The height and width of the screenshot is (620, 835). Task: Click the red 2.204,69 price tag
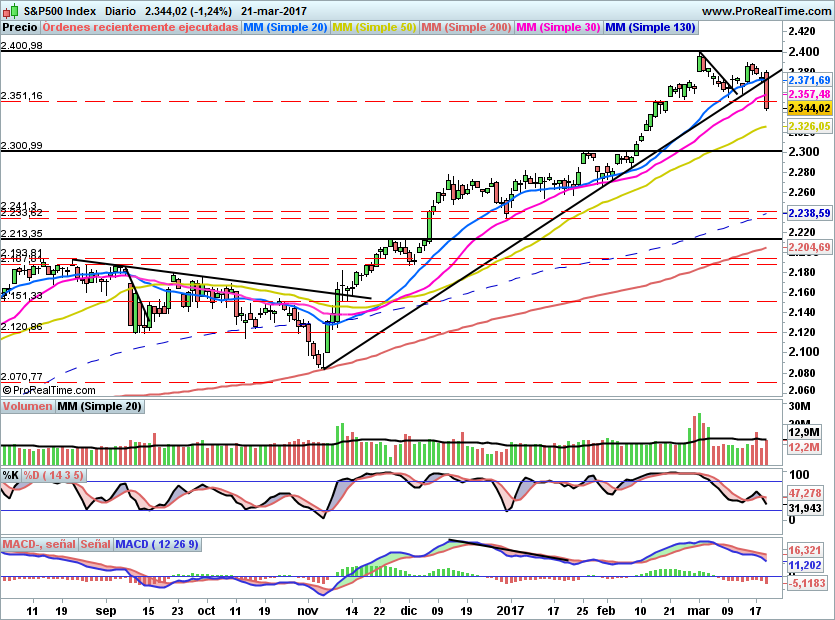tap(809, 247)
